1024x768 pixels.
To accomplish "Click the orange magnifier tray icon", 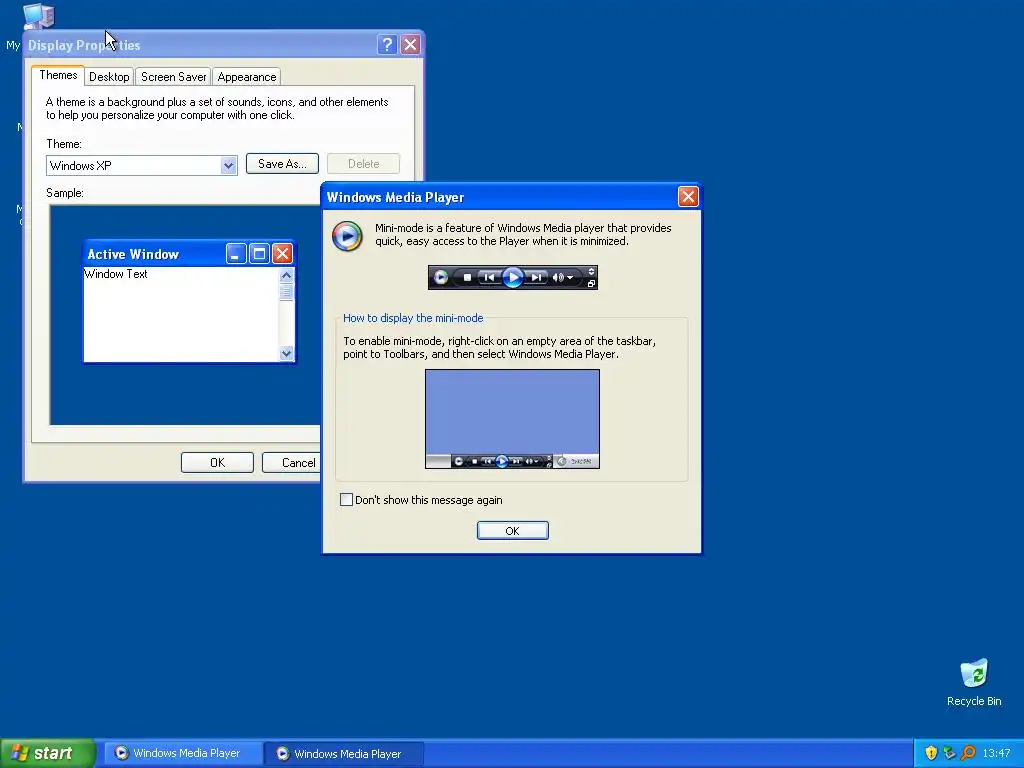I will point(968,753).
